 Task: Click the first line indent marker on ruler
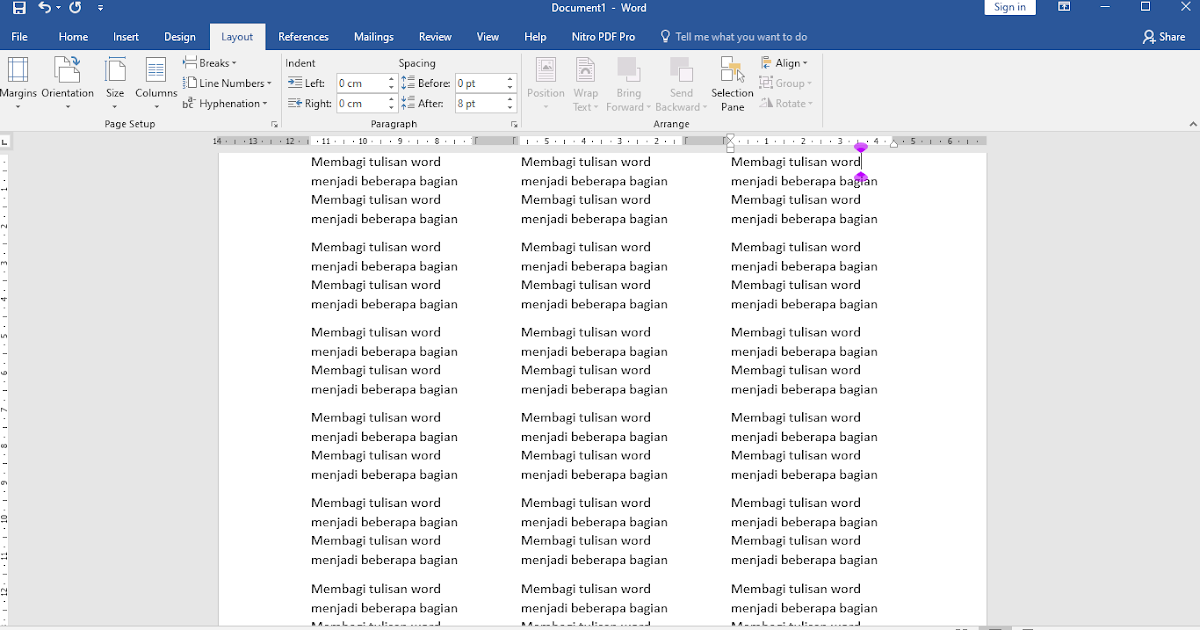(x=730, y=138)
